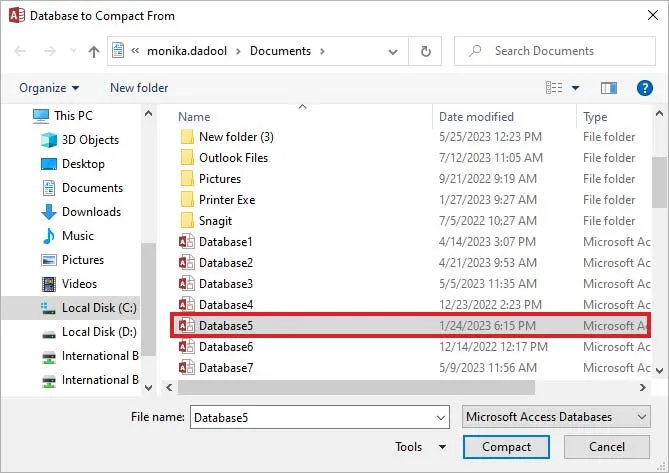This screenshot has width=669, height=473.
Task: Open the Downloads folder in sidebar
Action: point(90,212)
